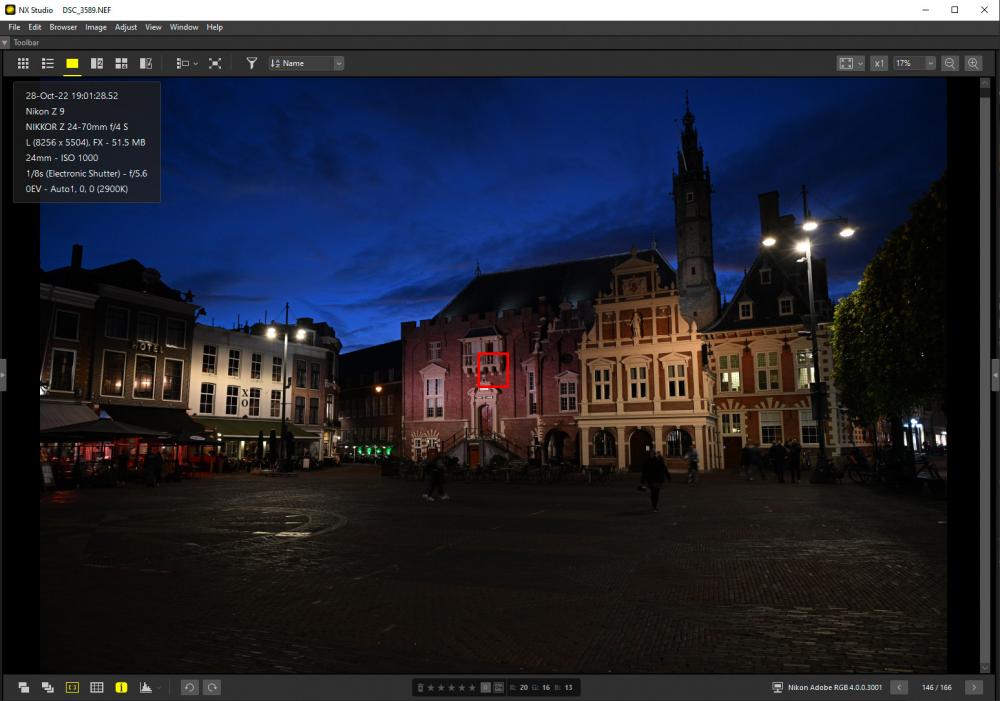Click the monitor color profile icon
The width and height of the screenshot is (1000, 701).
(x=777, y=687)
